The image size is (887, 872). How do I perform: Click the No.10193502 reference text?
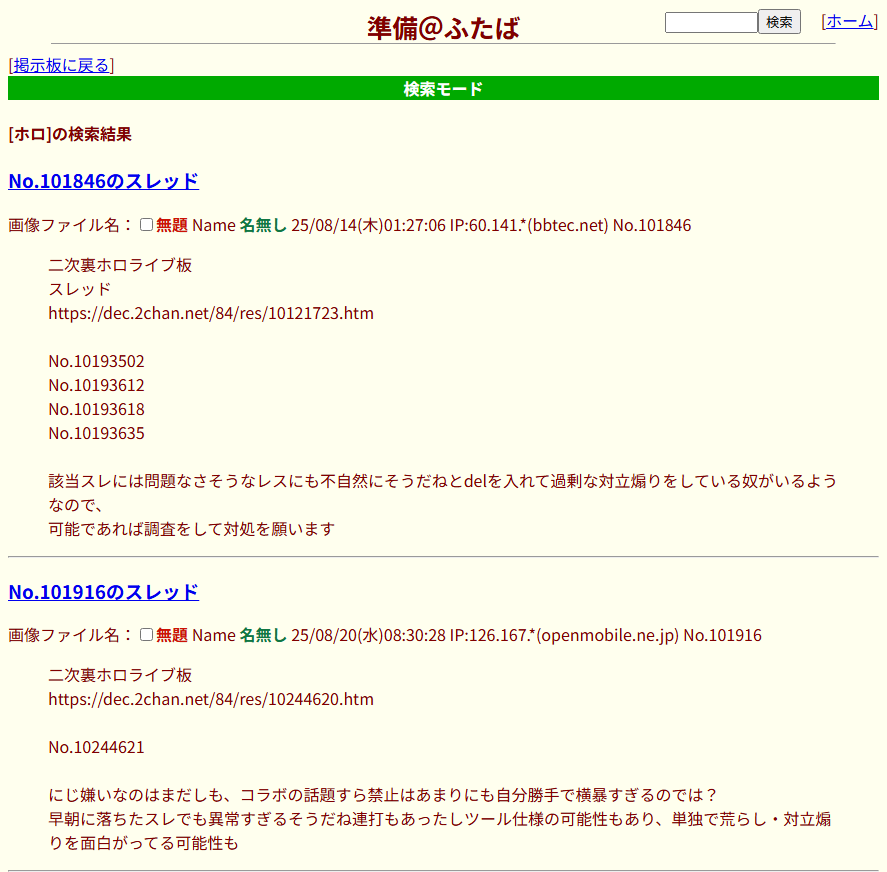96,361
